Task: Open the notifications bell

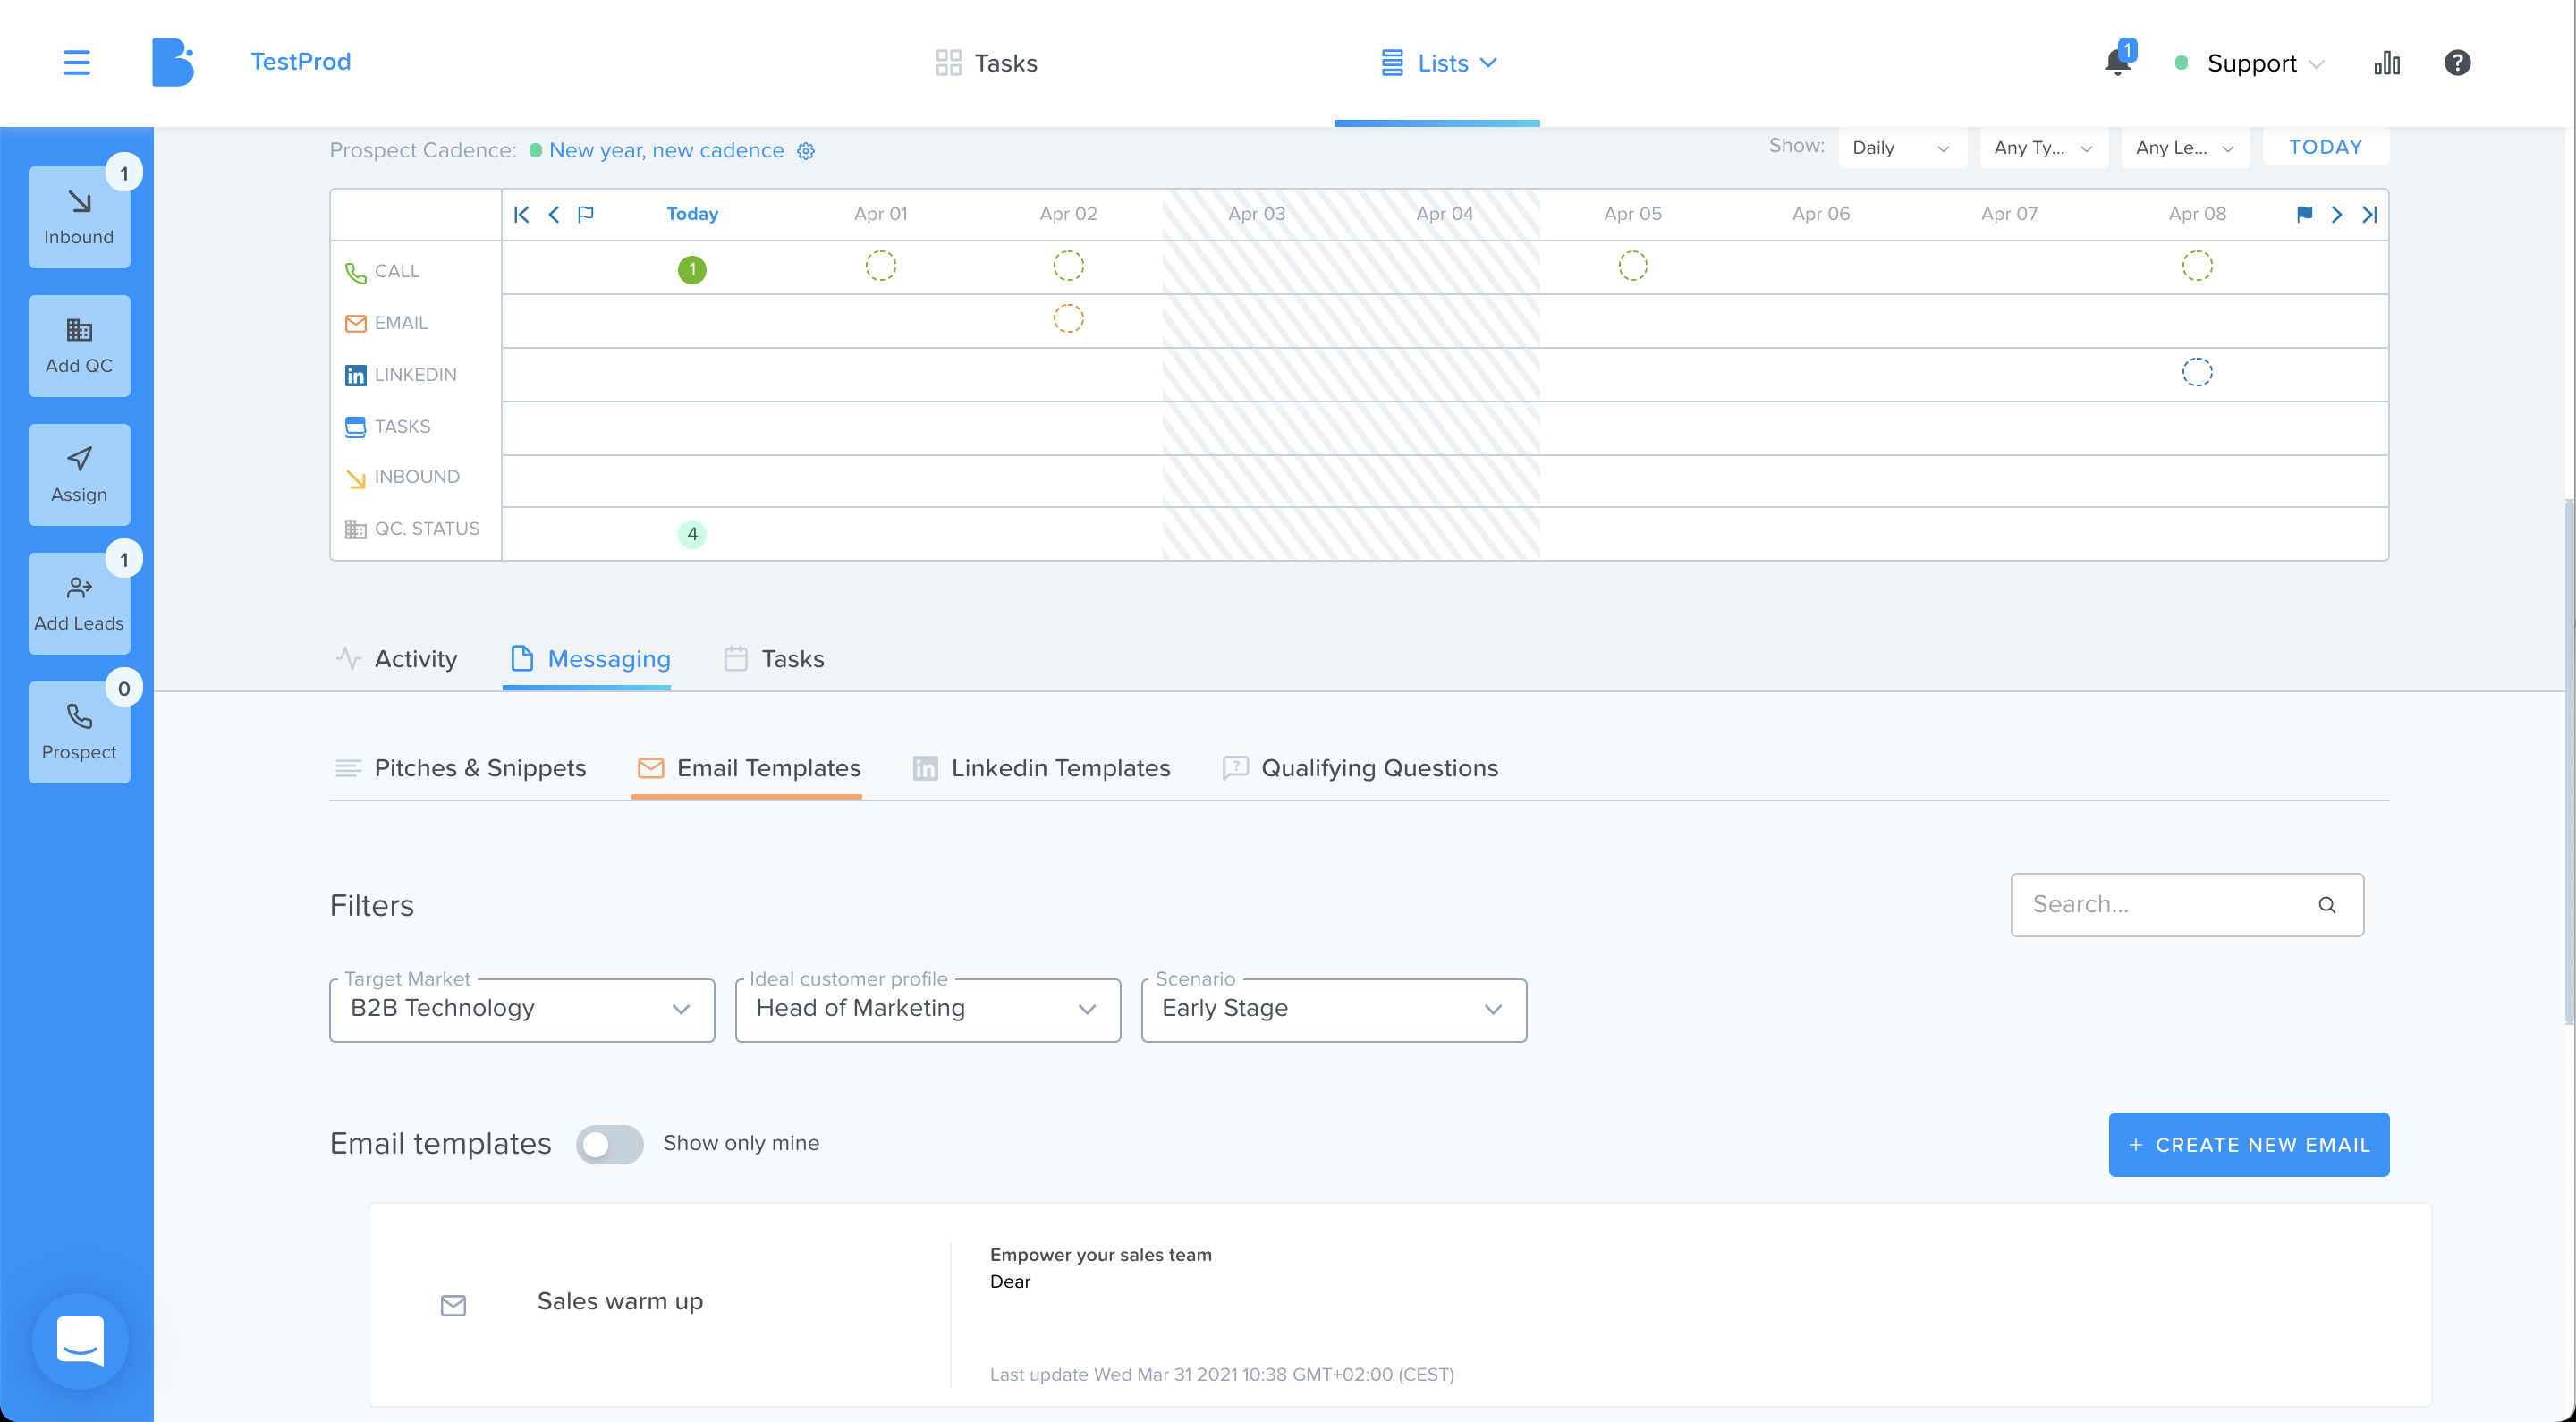Action: (2117, 62)
